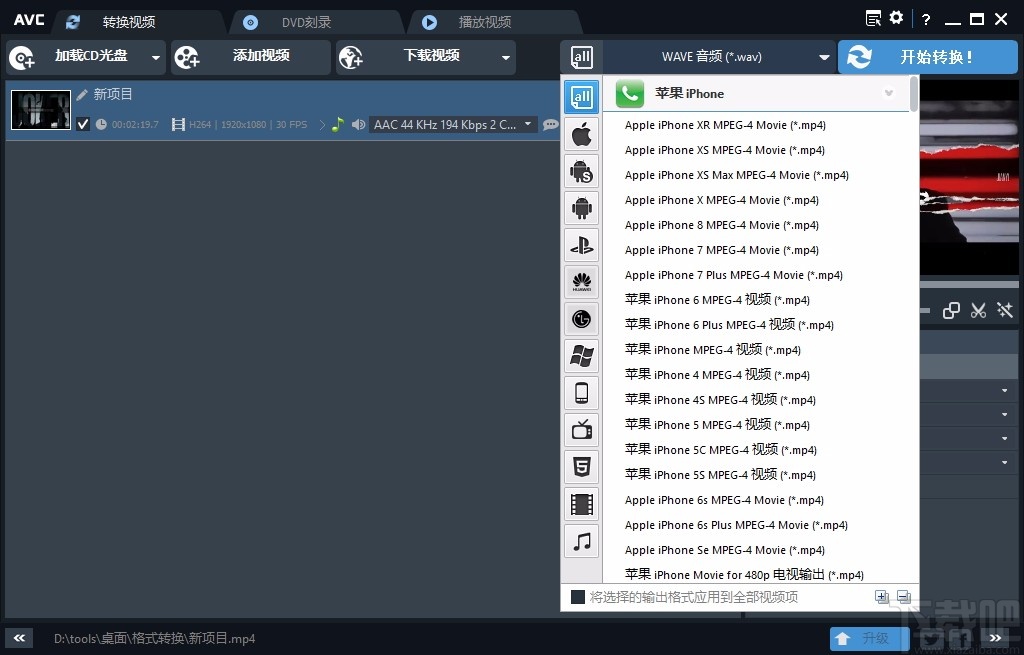1024x655 pixels.
Task: Open program settings via gear icon
Action: pyautogui.click(x=895, y=17)
